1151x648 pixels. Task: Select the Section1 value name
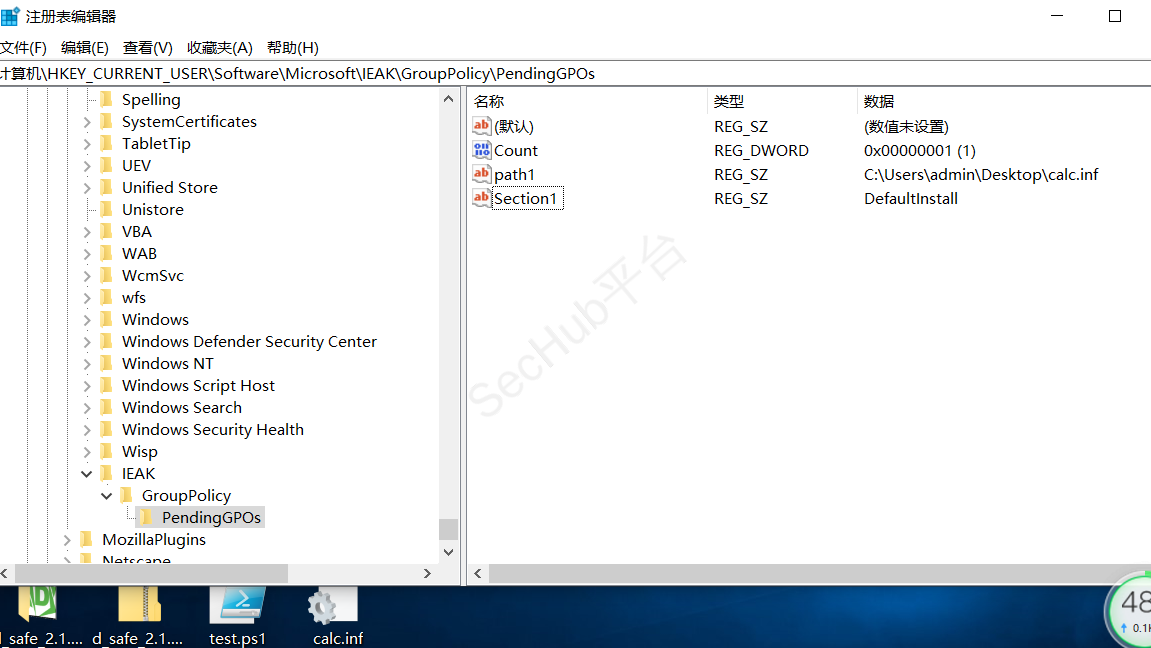528,198
